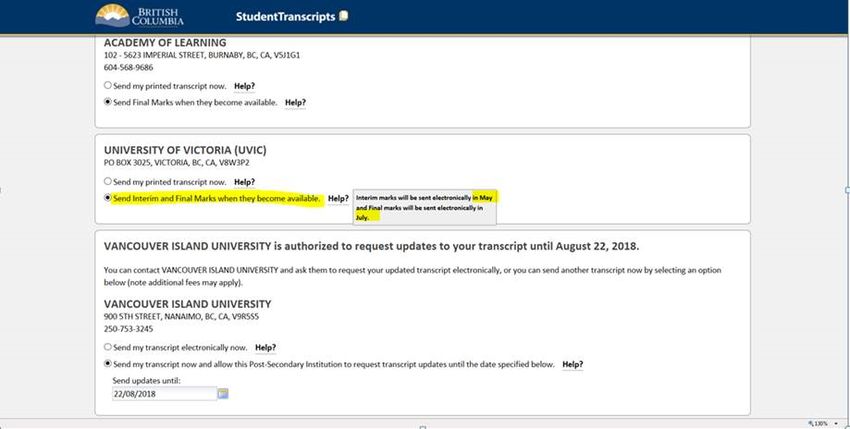Select VIU Send my transcript electronically now
This screenshot has width=850, height=429.
[x=108, y=347]
